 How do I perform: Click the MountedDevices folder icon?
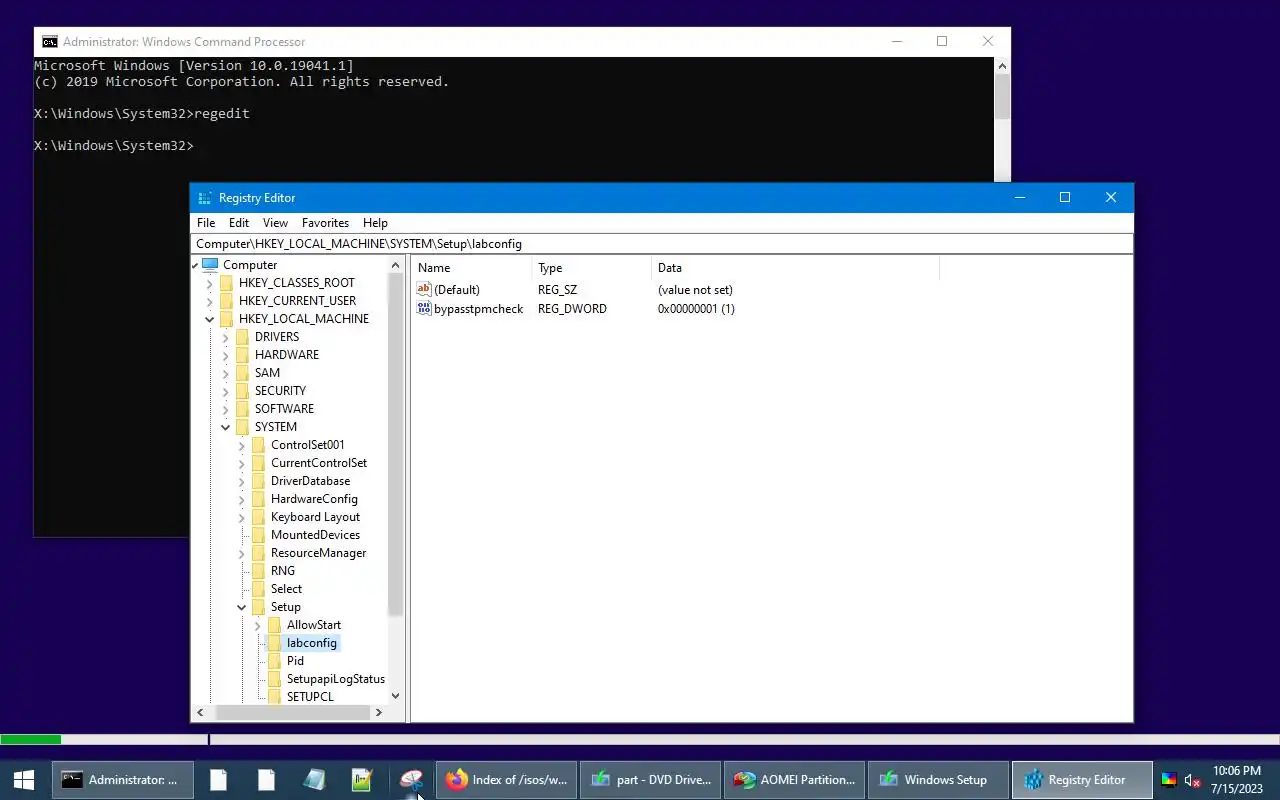(x=258, y=535)
